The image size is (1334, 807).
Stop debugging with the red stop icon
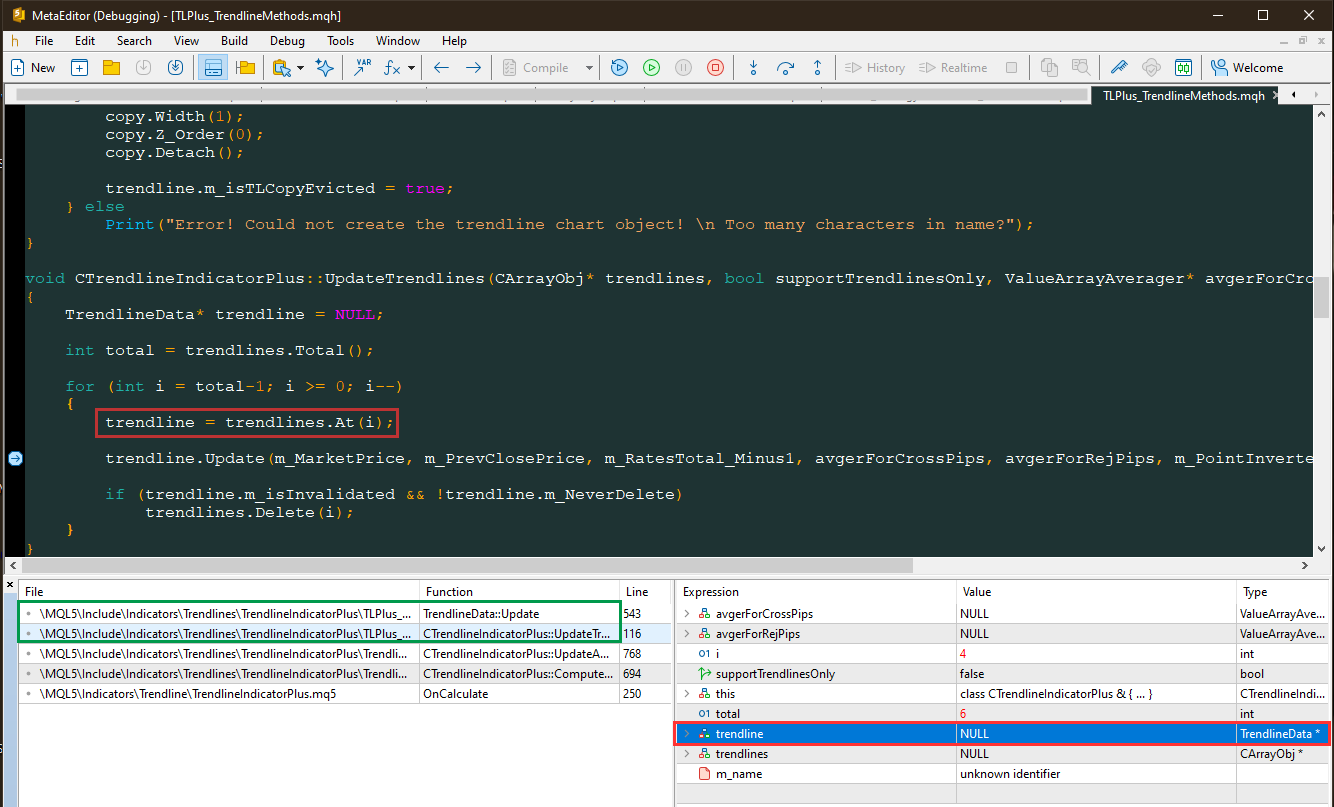click(x=715, y=67)
